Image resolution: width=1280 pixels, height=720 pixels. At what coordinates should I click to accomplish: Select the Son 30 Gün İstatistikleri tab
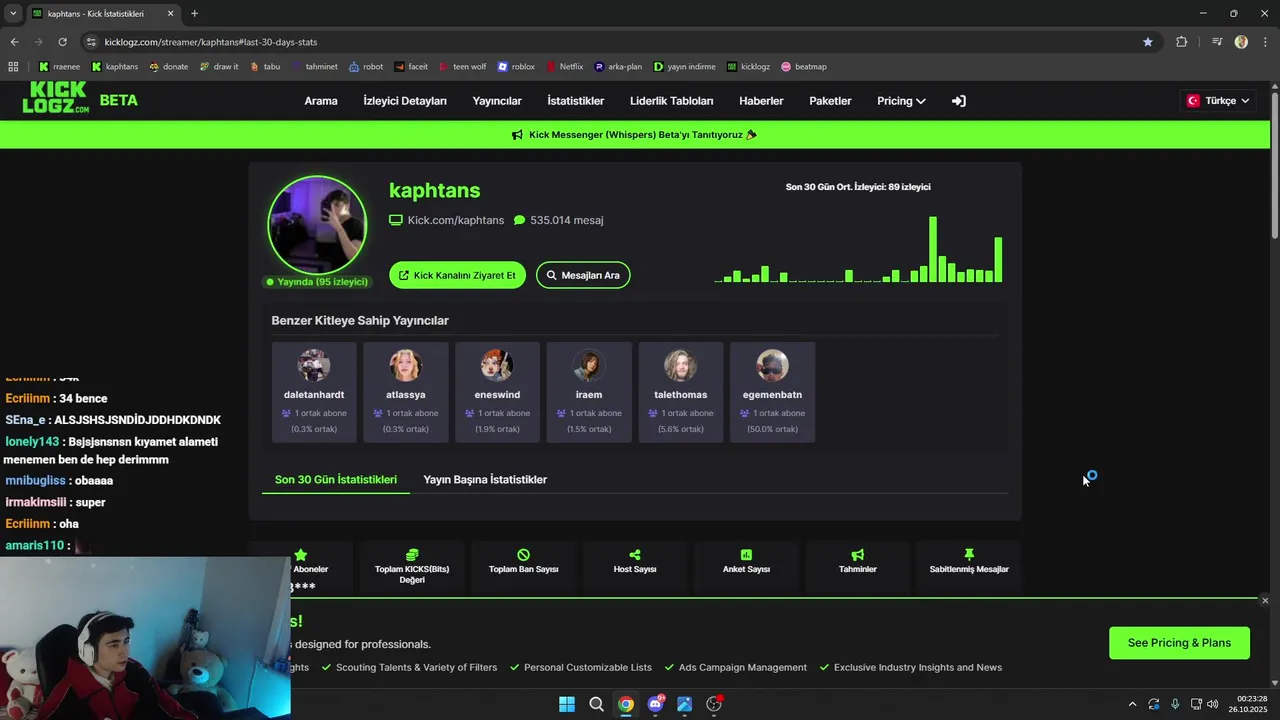pos(336,480)
